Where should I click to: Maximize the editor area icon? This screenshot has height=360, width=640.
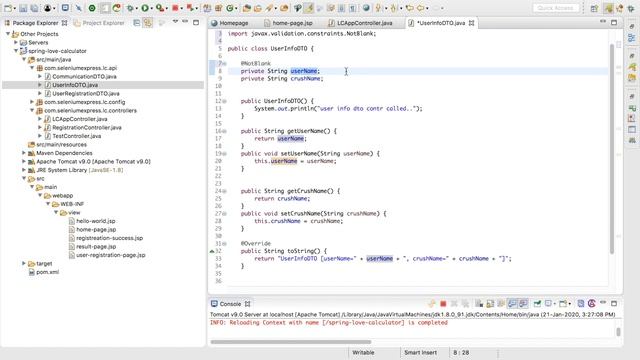(x=614, y=22)
